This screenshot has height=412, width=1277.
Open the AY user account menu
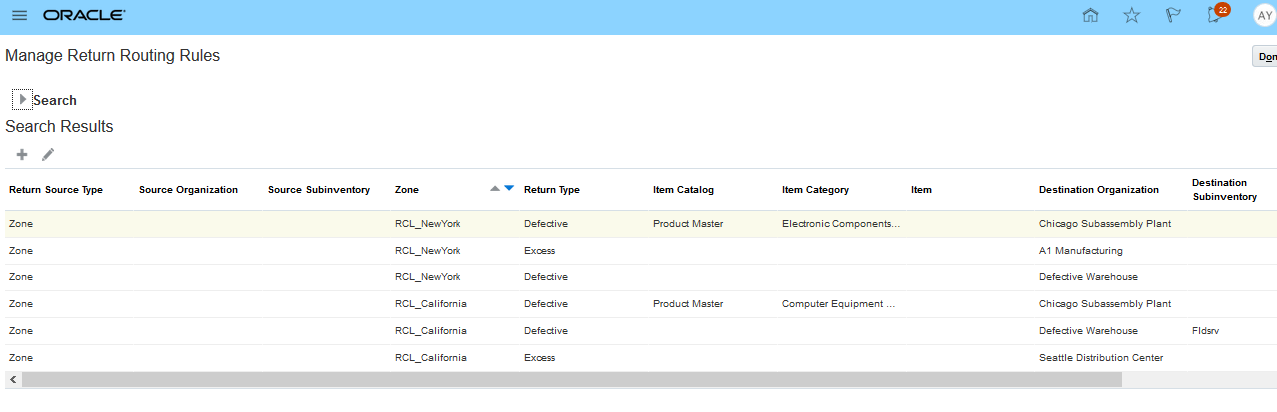pyautogui.click(x=1263, y=16)
